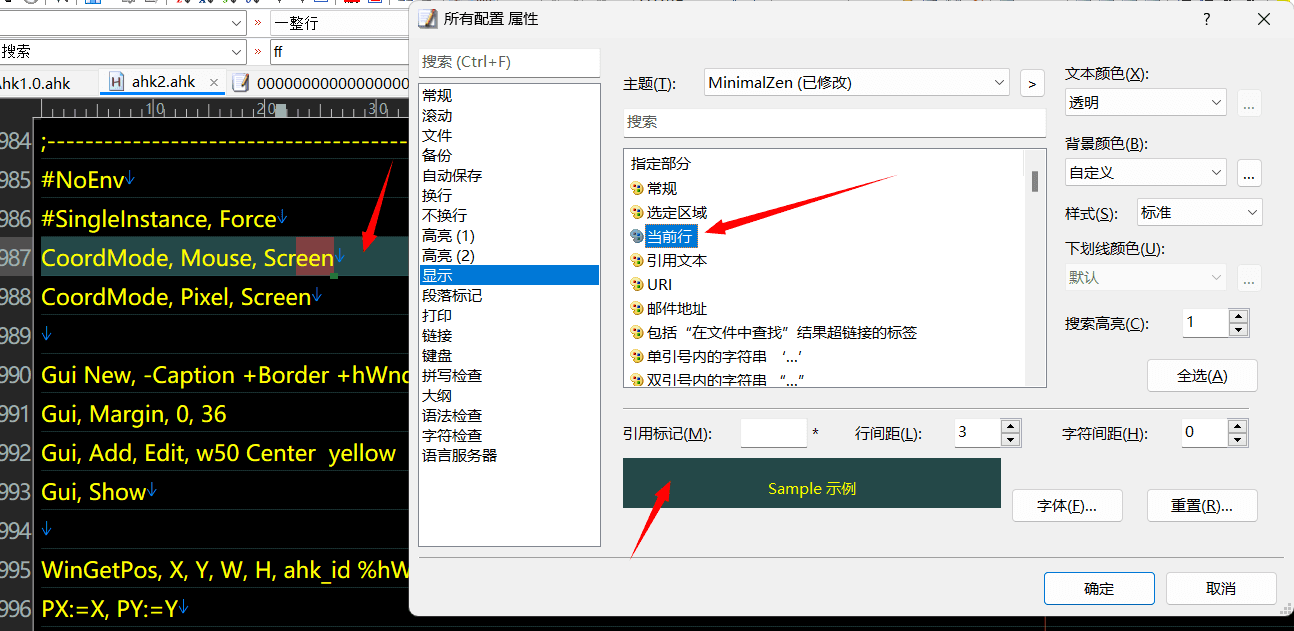This screenshot has width=1294, height=631.
Task: Switch to the ahk2.ahk document tab
Action: point(163,82)
